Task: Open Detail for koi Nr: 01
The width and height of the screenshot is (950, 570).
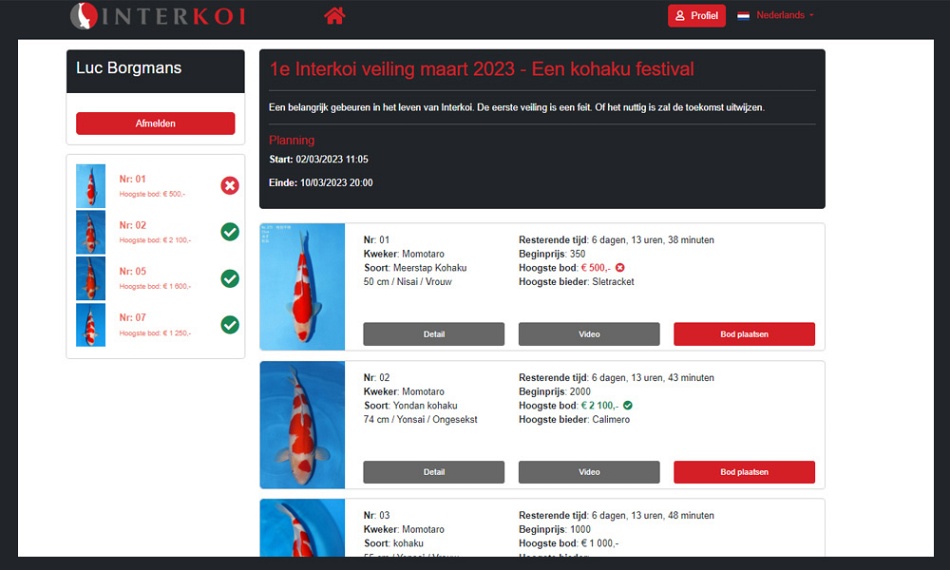Action: 434,334
